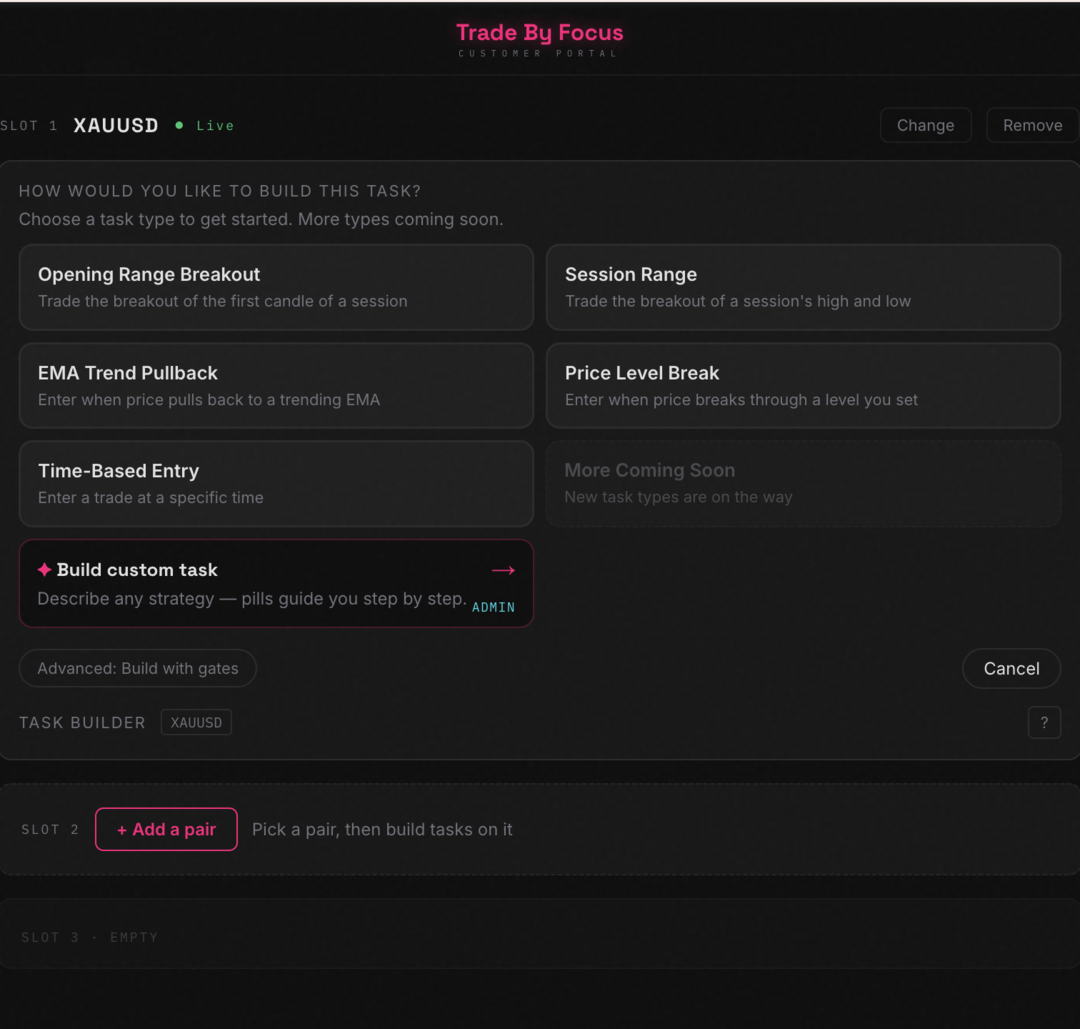The height and width of the screenshot is (1029, 1080).
Task: Add a pair to Slot 2
Action: [x=166, y=829]
